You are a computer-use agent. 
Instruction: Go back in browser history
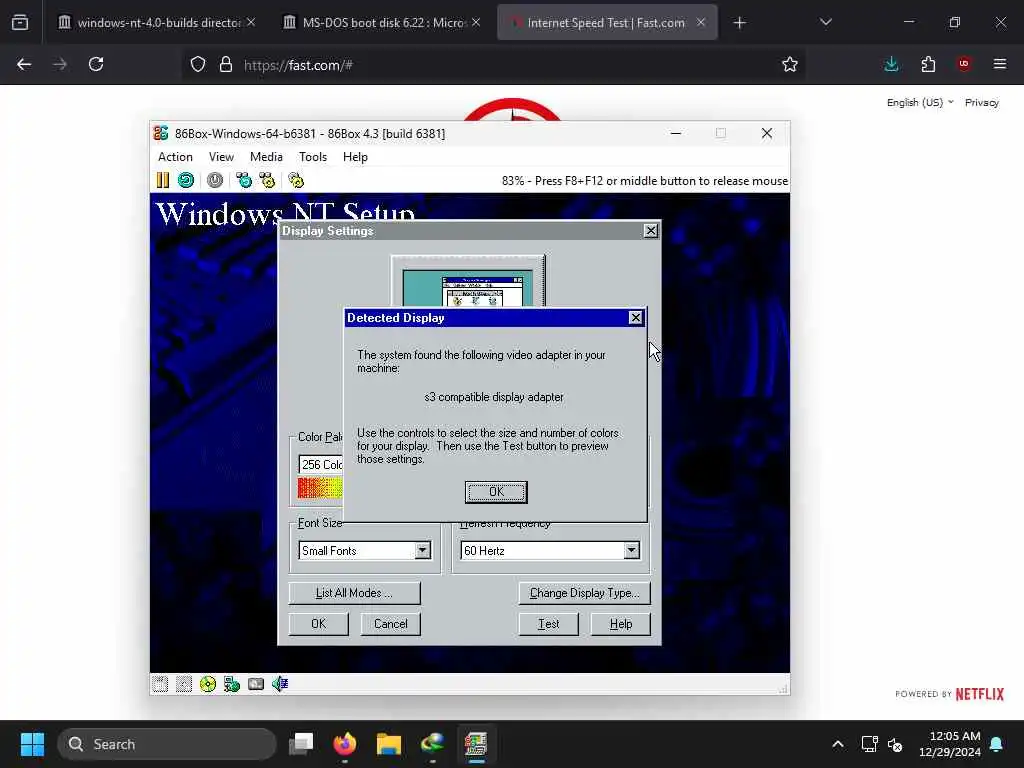[24, 64]
